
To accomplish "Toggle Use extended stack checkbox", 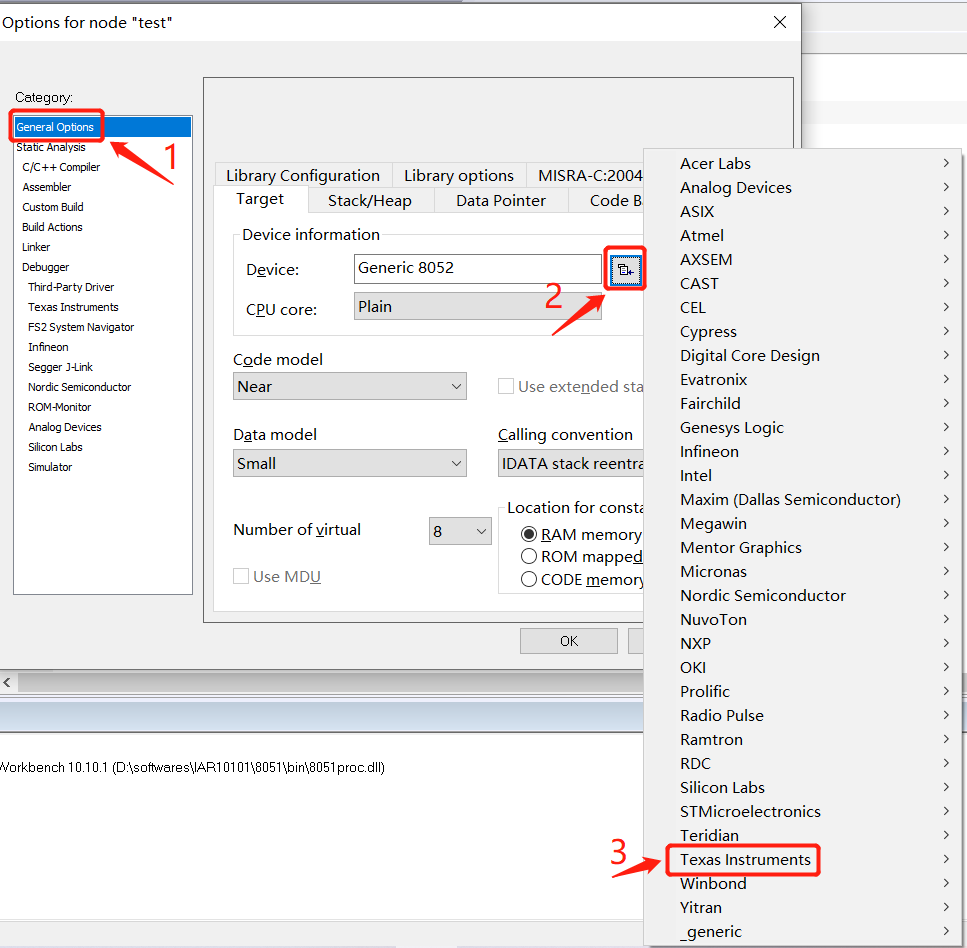I will [506, 387].
